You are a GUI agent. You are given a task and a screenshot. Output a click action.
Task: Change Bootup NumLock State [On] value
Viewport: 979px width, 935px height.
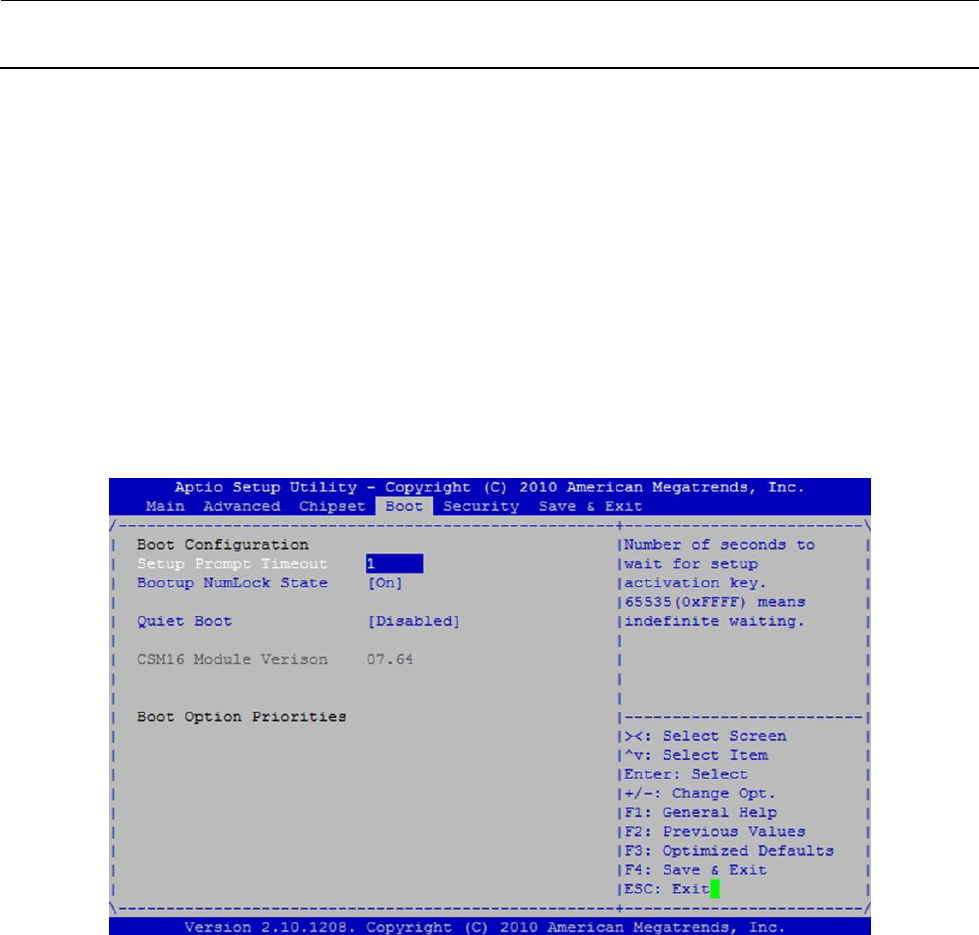(x=385, y=583)
